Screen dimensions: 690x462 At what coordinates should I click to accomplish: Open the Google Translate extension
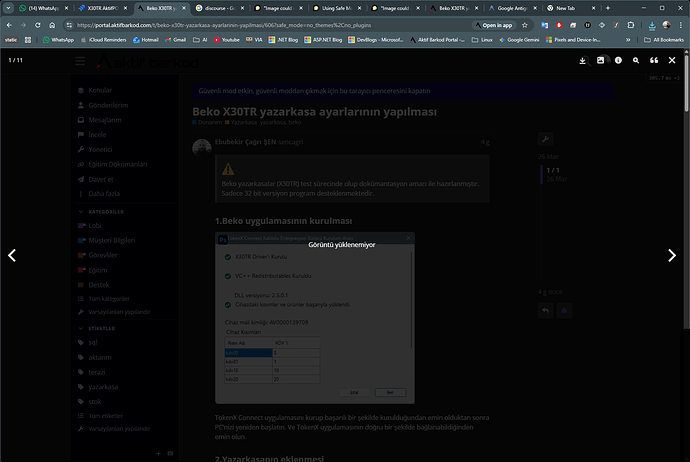(x=545, y=25)
